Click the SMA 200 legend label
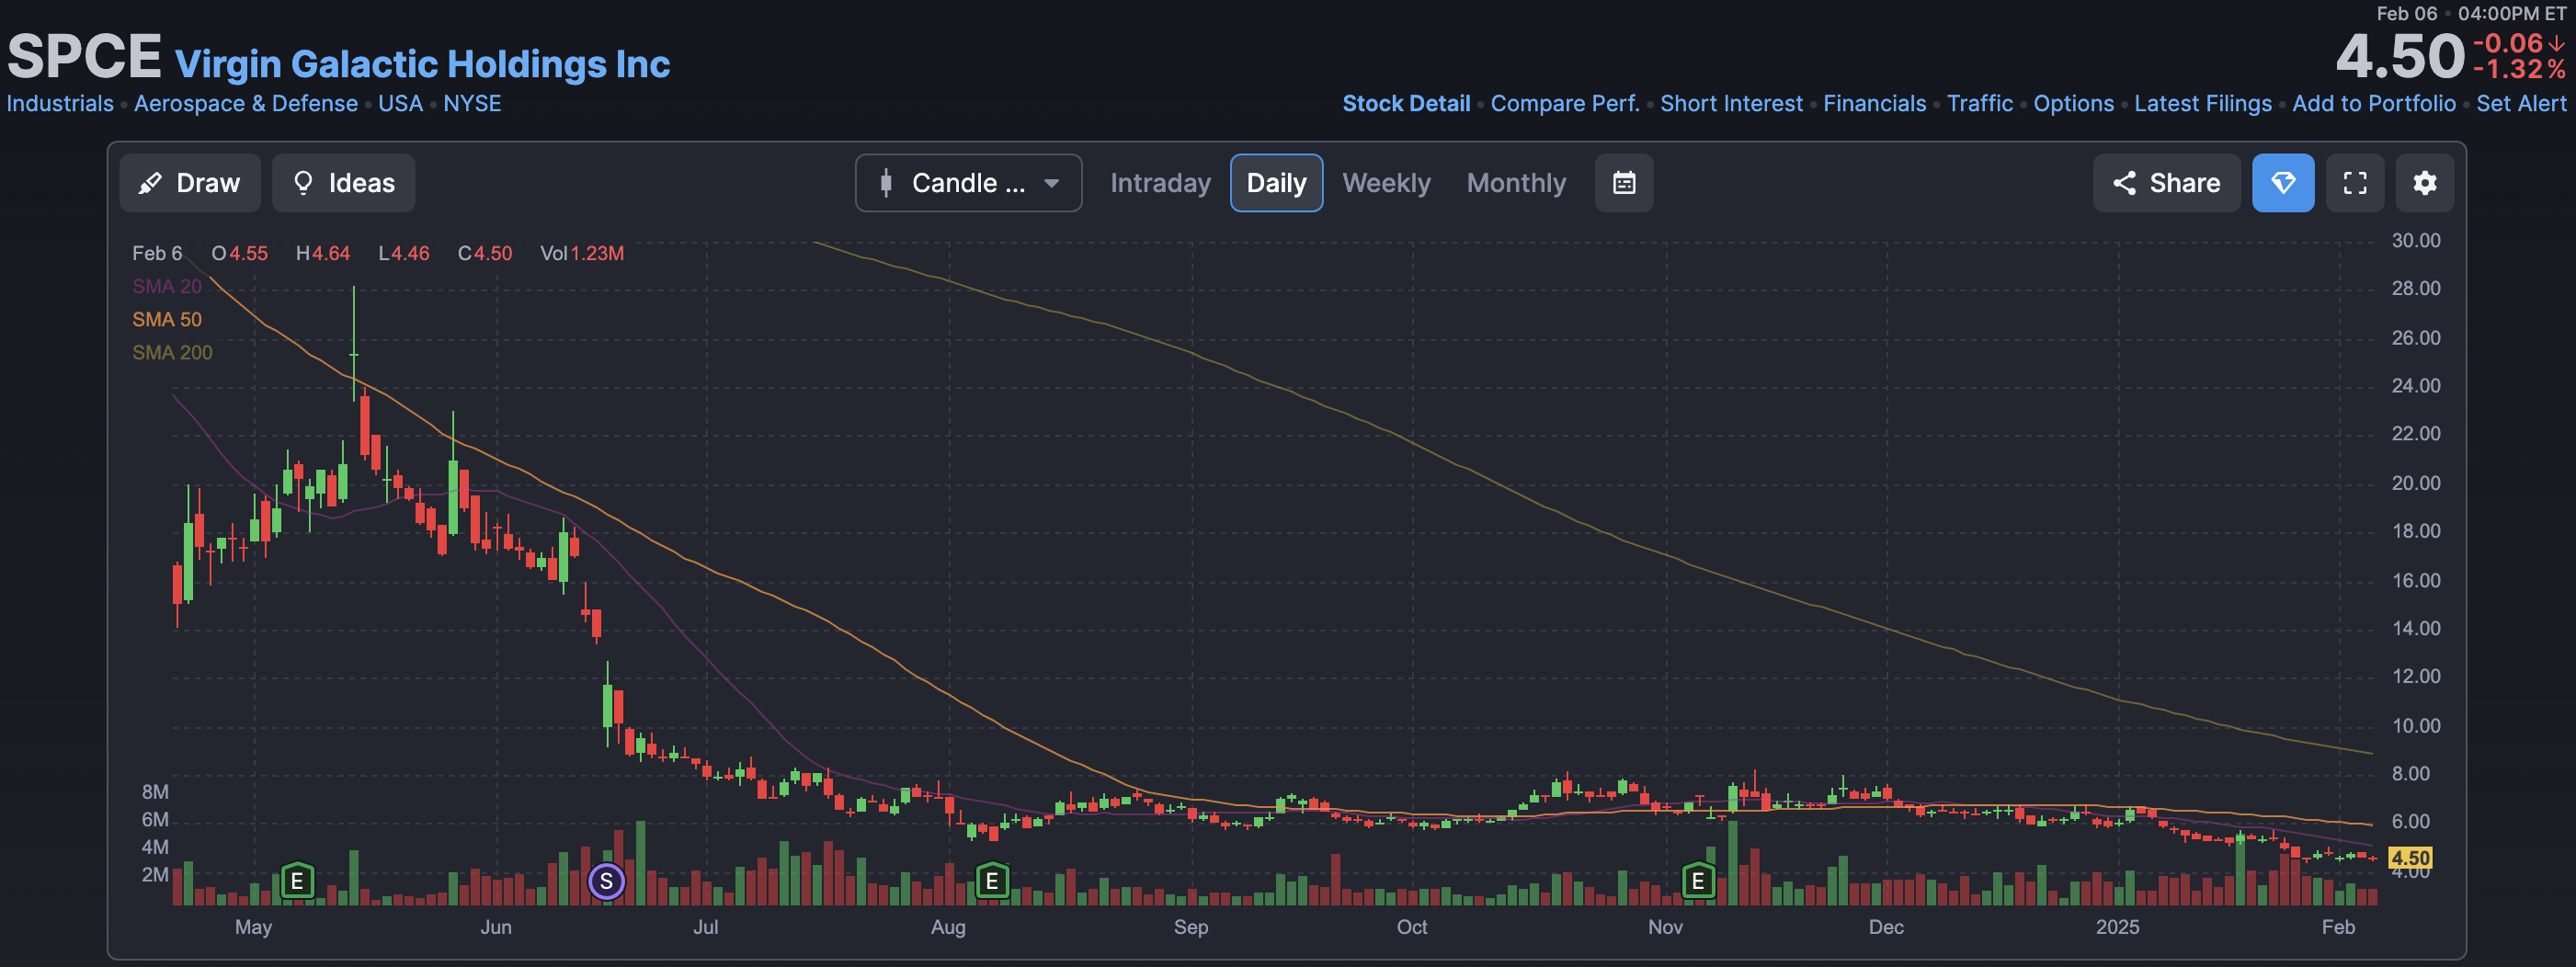Image resolution: width=2576 pixels, height=967 pixels. click(x=172, y=353)
